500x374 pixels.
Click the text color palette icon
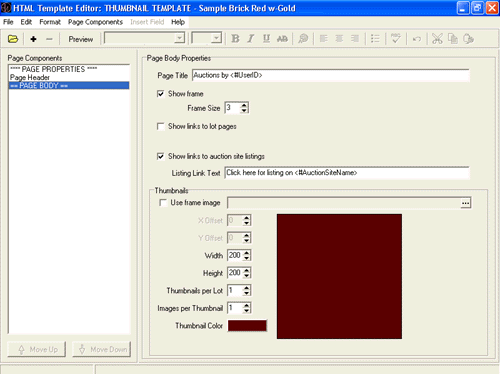tap(303, 39)
